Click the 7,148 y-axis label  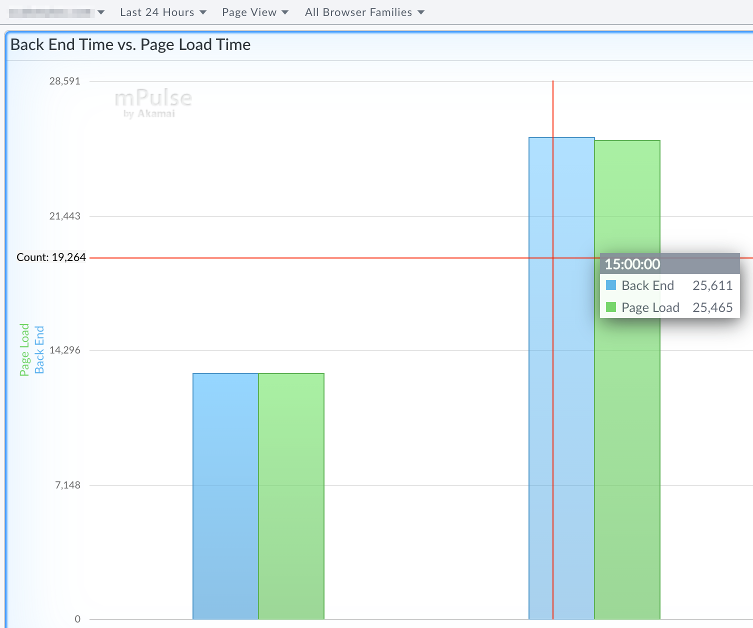(67, 485)
